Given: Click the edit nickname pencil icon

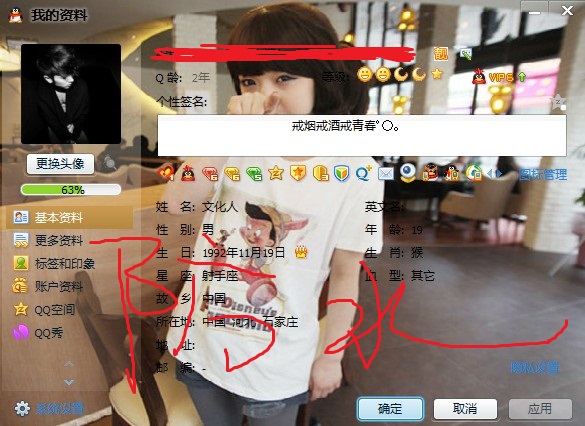Looking at the screenshot, I should click(x=466, y=54).
